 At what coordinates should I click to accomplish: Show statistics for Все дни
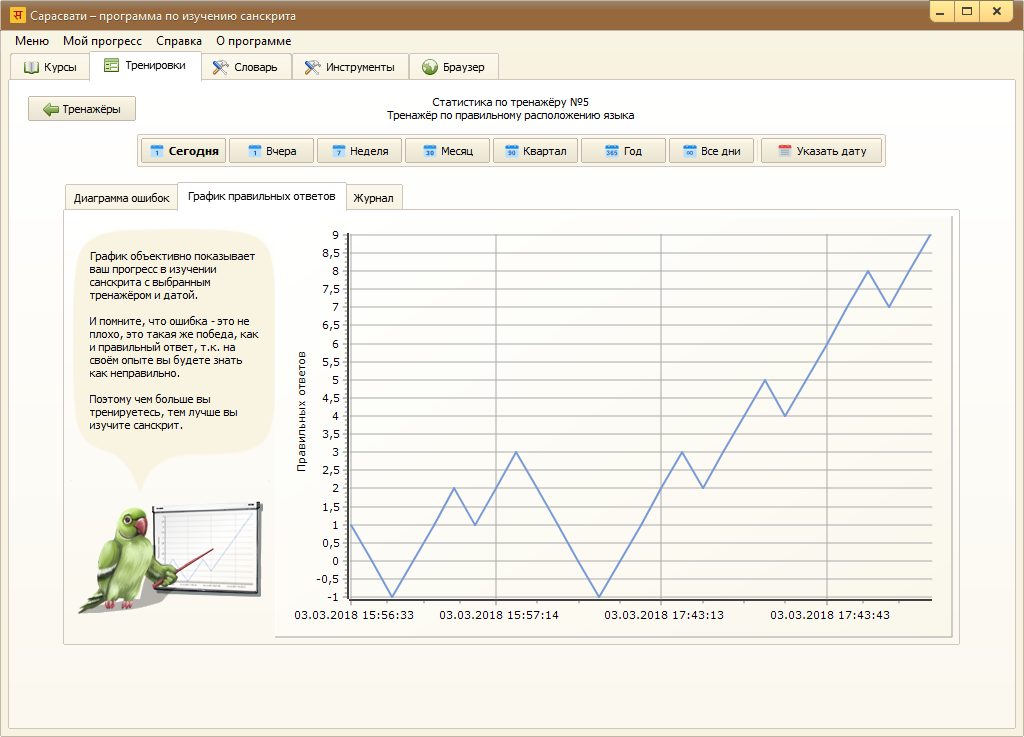[711, 151]
